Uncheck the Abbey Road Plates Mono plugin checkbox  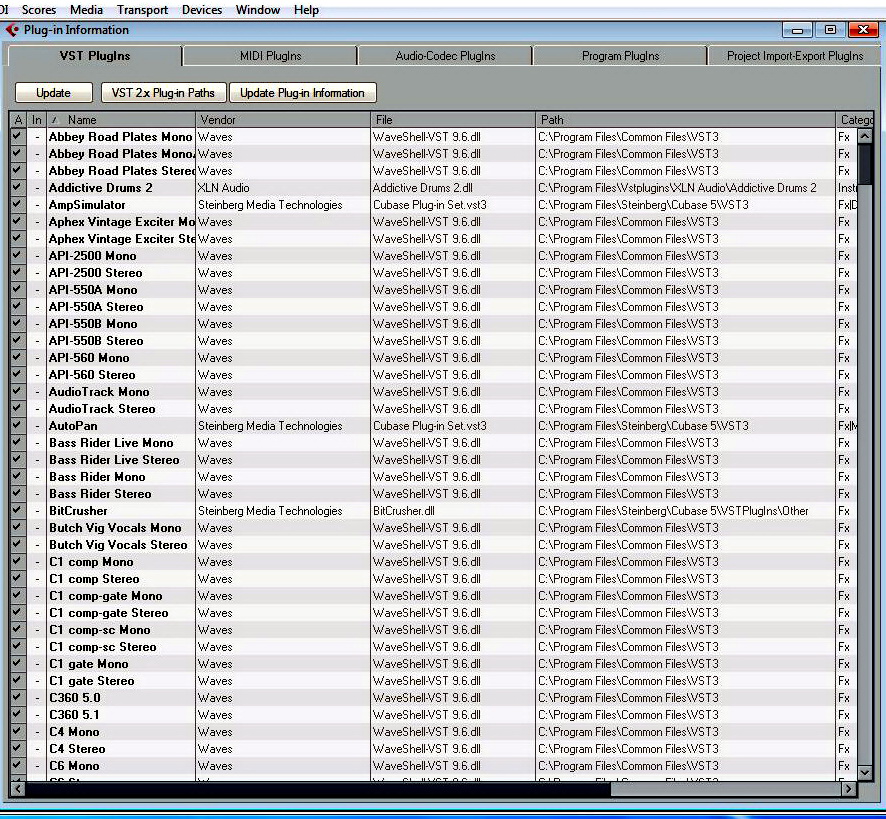[x=17, y=137]
